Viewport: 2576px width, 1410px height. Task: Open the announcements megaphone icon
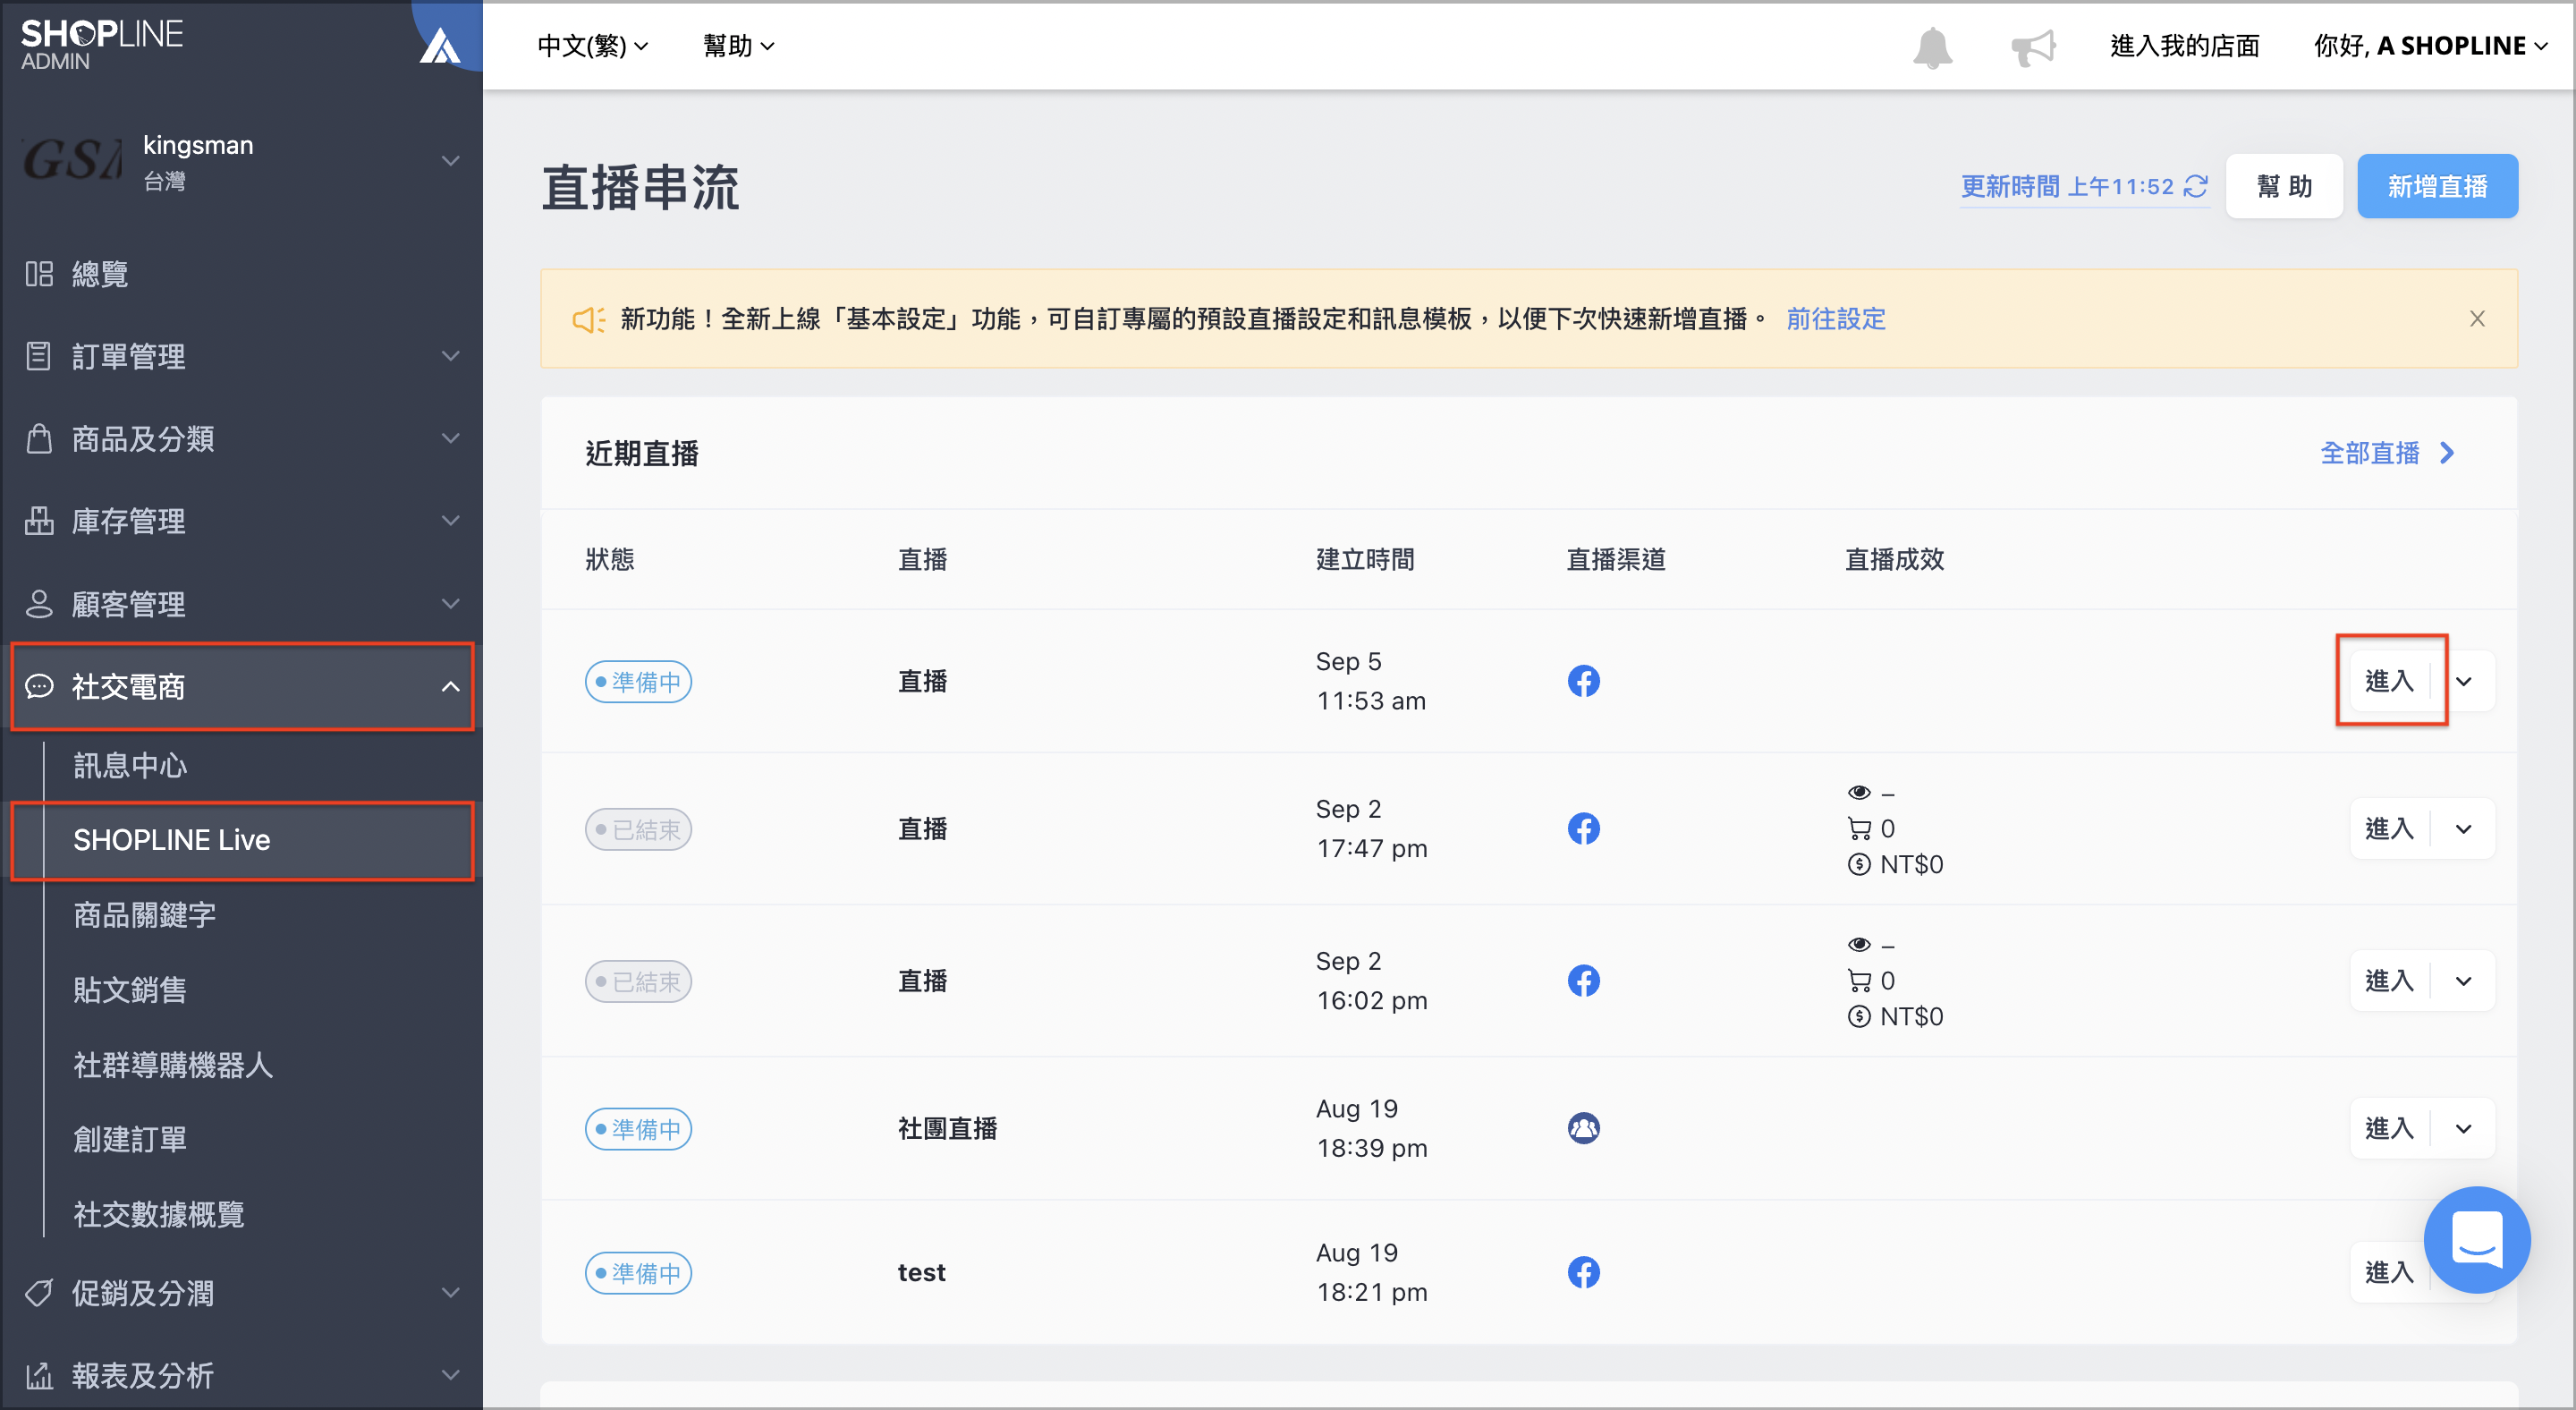(x=2033, y=47)
